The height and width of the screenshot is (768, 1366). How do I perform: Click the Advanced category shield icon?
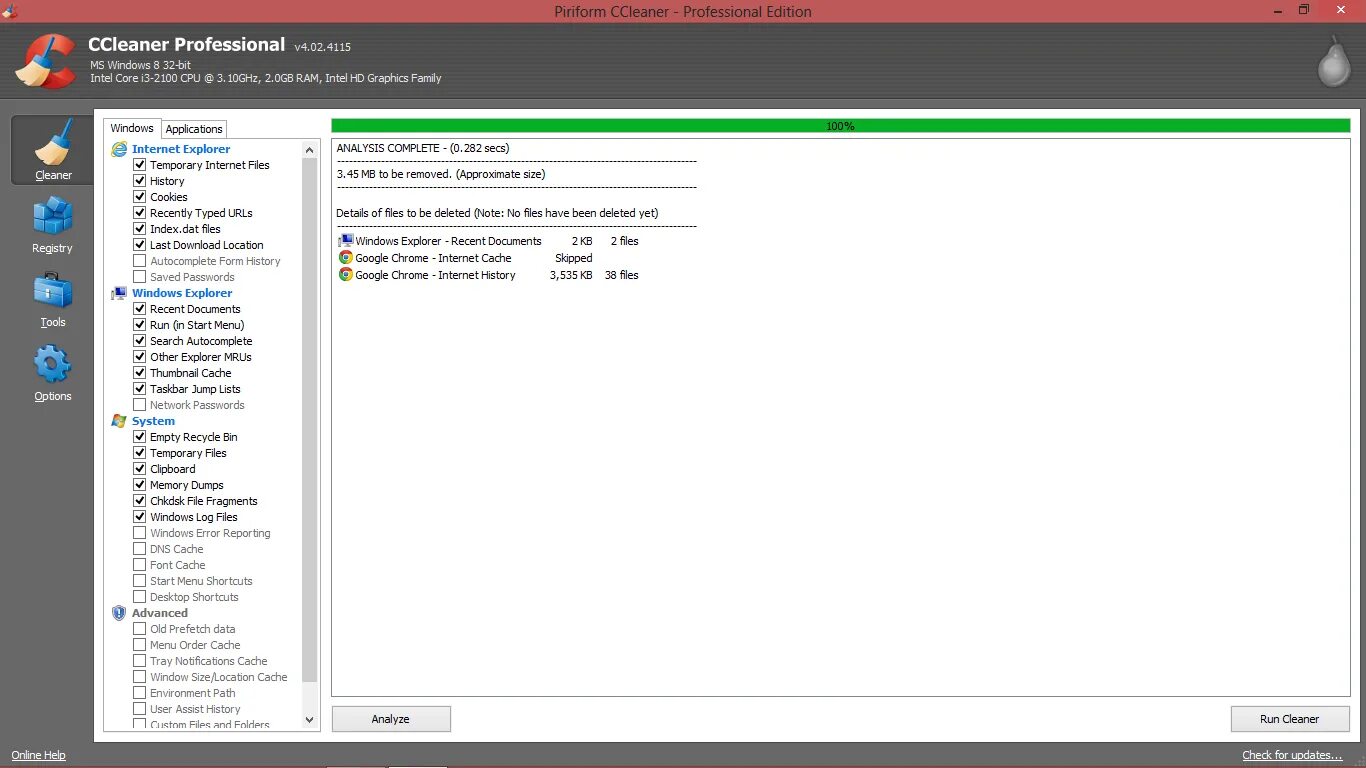[x=119, y=613]
